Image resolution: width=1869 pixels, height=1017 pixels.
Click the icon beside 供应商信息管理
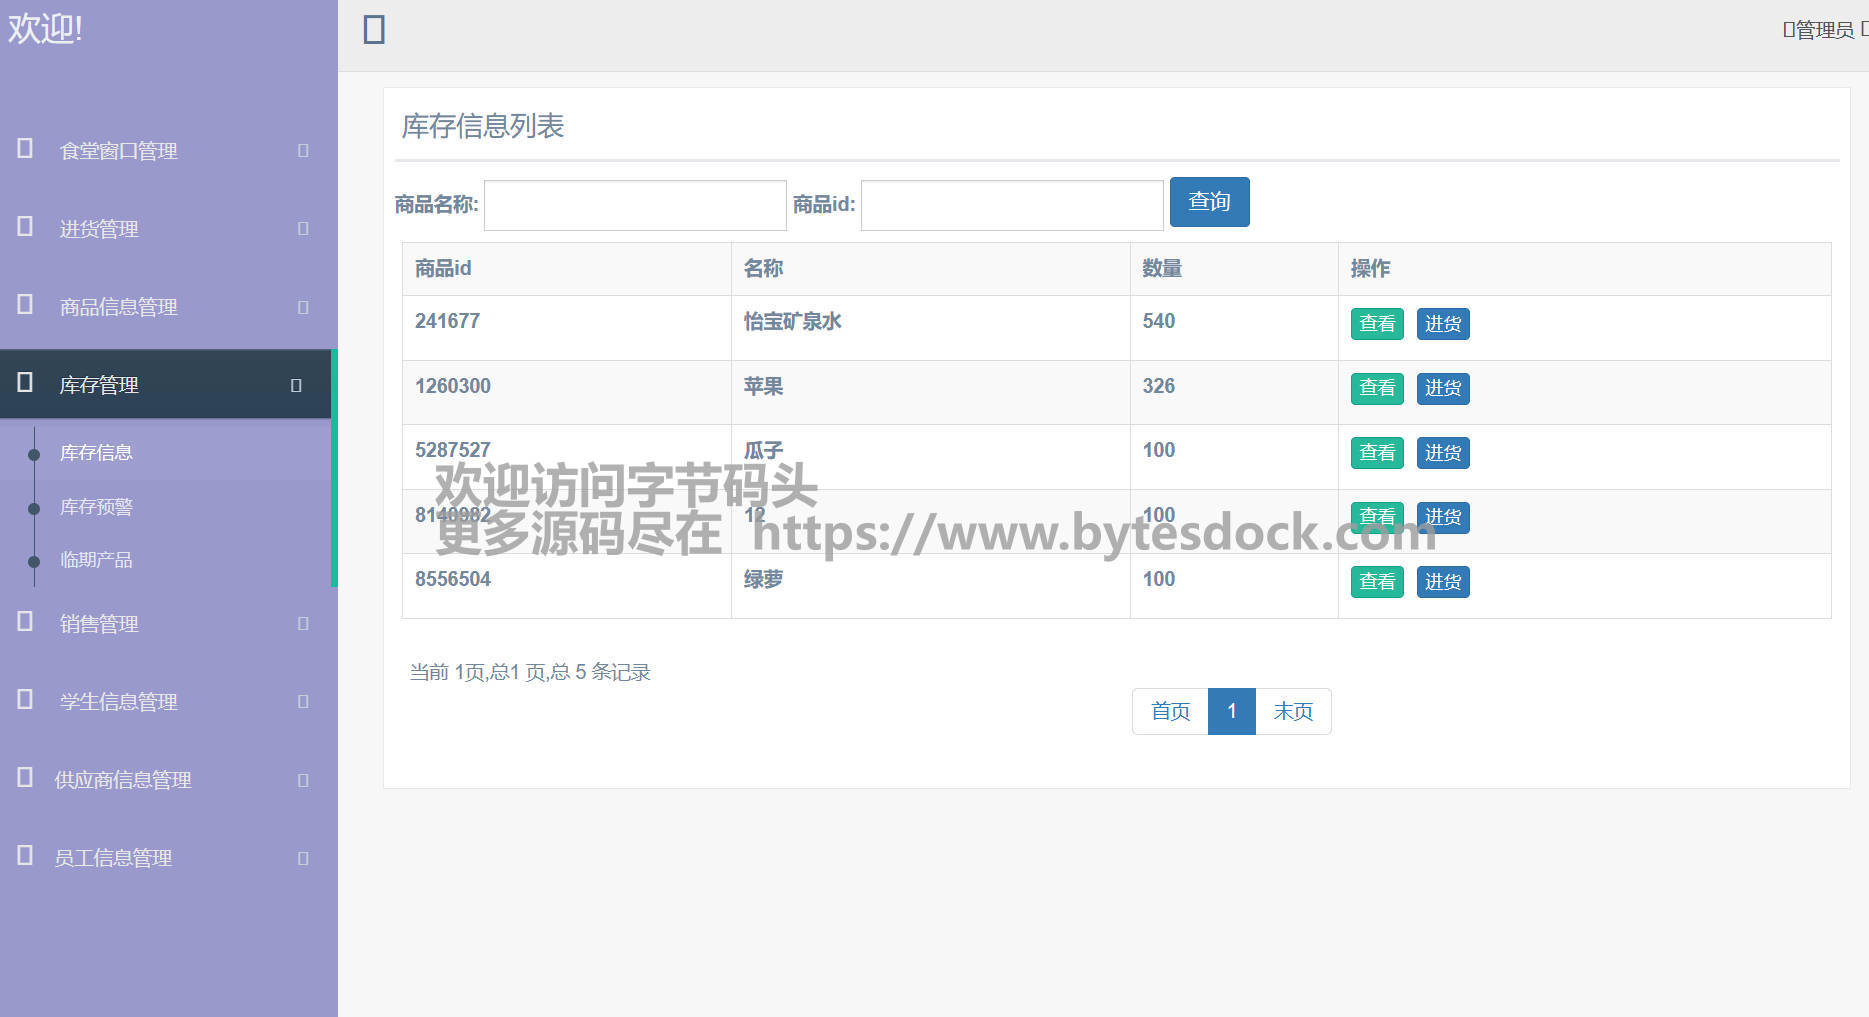pyautogui.click(x=26, y=778)
